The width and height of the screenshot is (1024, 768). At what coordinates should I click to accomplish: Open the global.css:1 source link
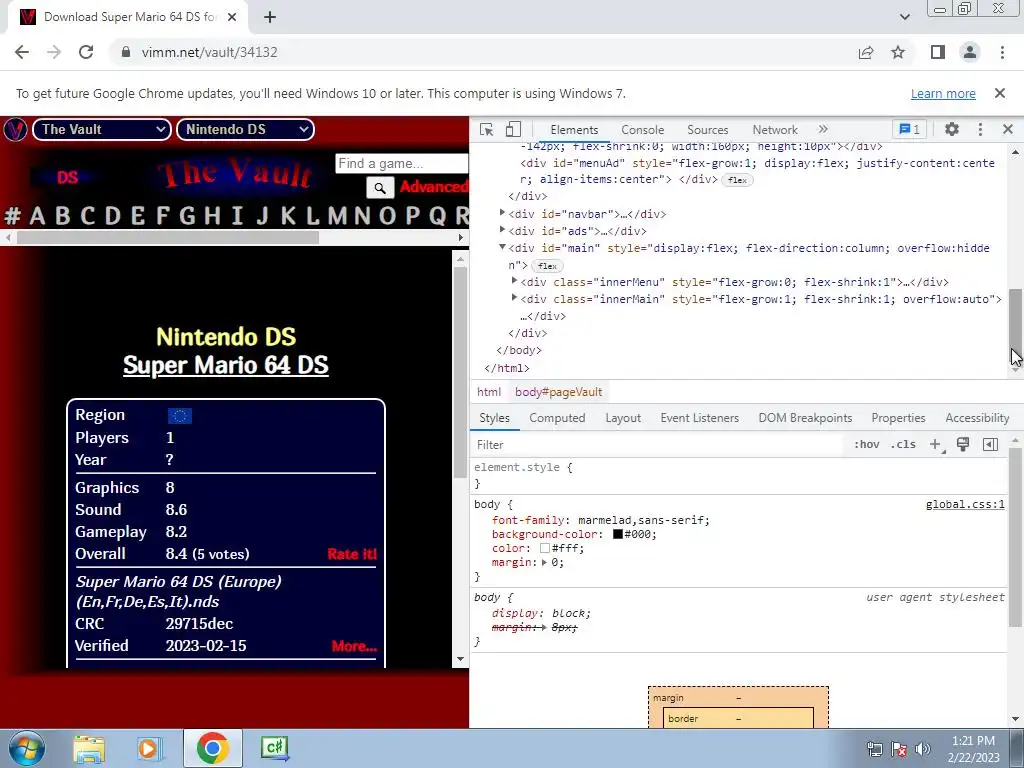pyautogui.click(x=965, y=504)
